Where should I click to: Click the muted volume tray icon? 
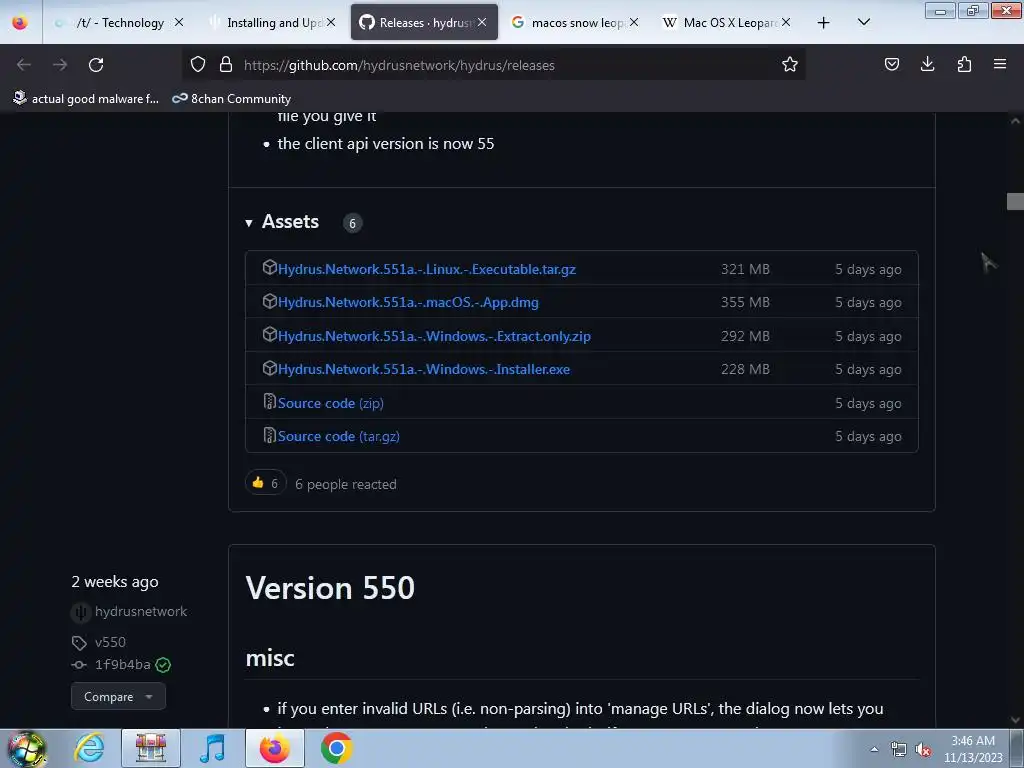click(923, 750)
